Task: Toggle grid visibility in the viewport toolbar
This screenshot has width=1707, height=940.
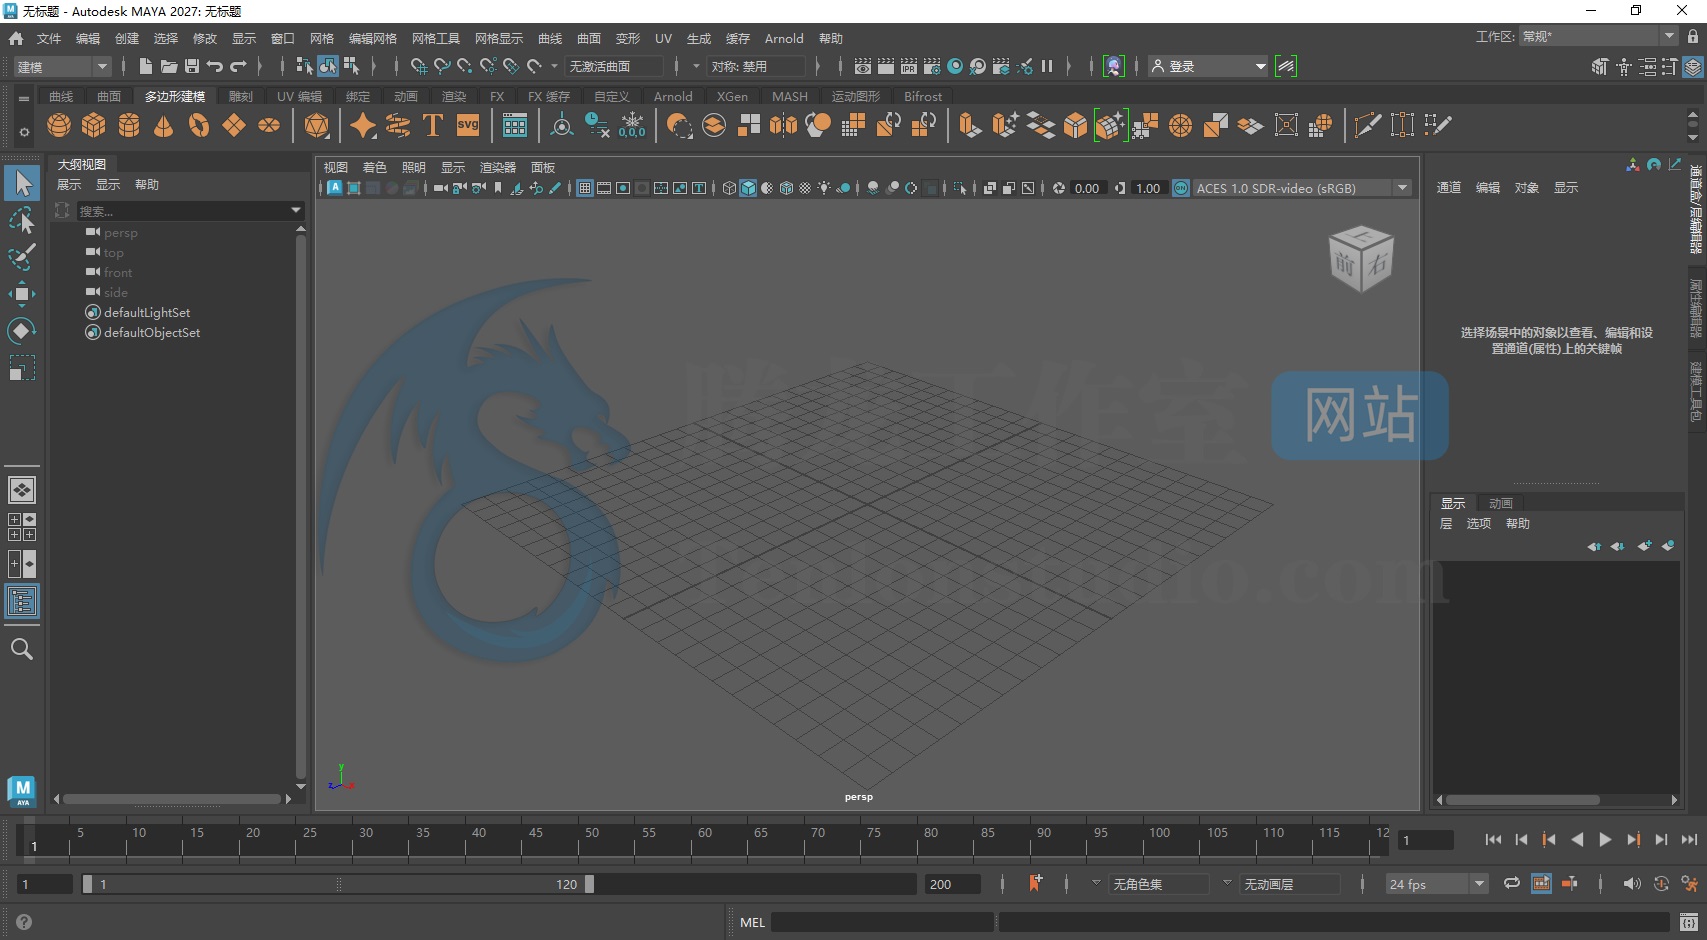Action: pyautogui.click(x=584, y=188)
